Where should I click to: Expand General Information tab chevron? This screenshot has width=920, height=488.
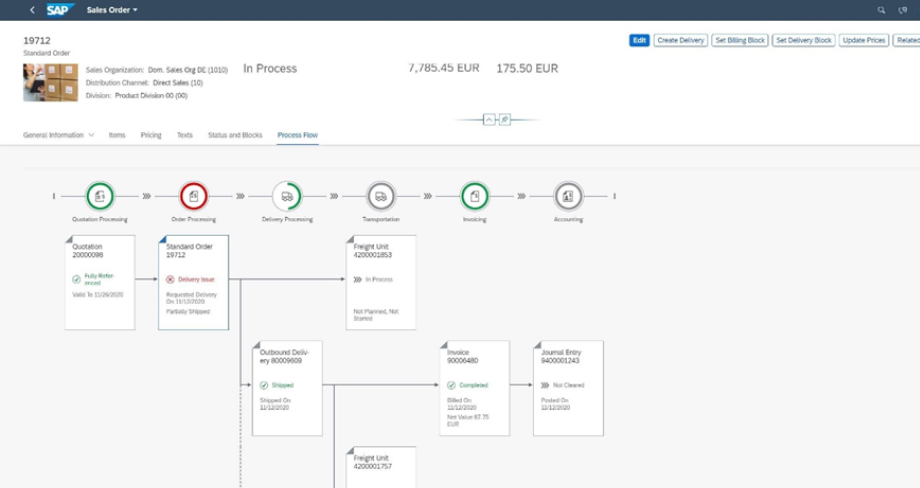coord(91,135)
